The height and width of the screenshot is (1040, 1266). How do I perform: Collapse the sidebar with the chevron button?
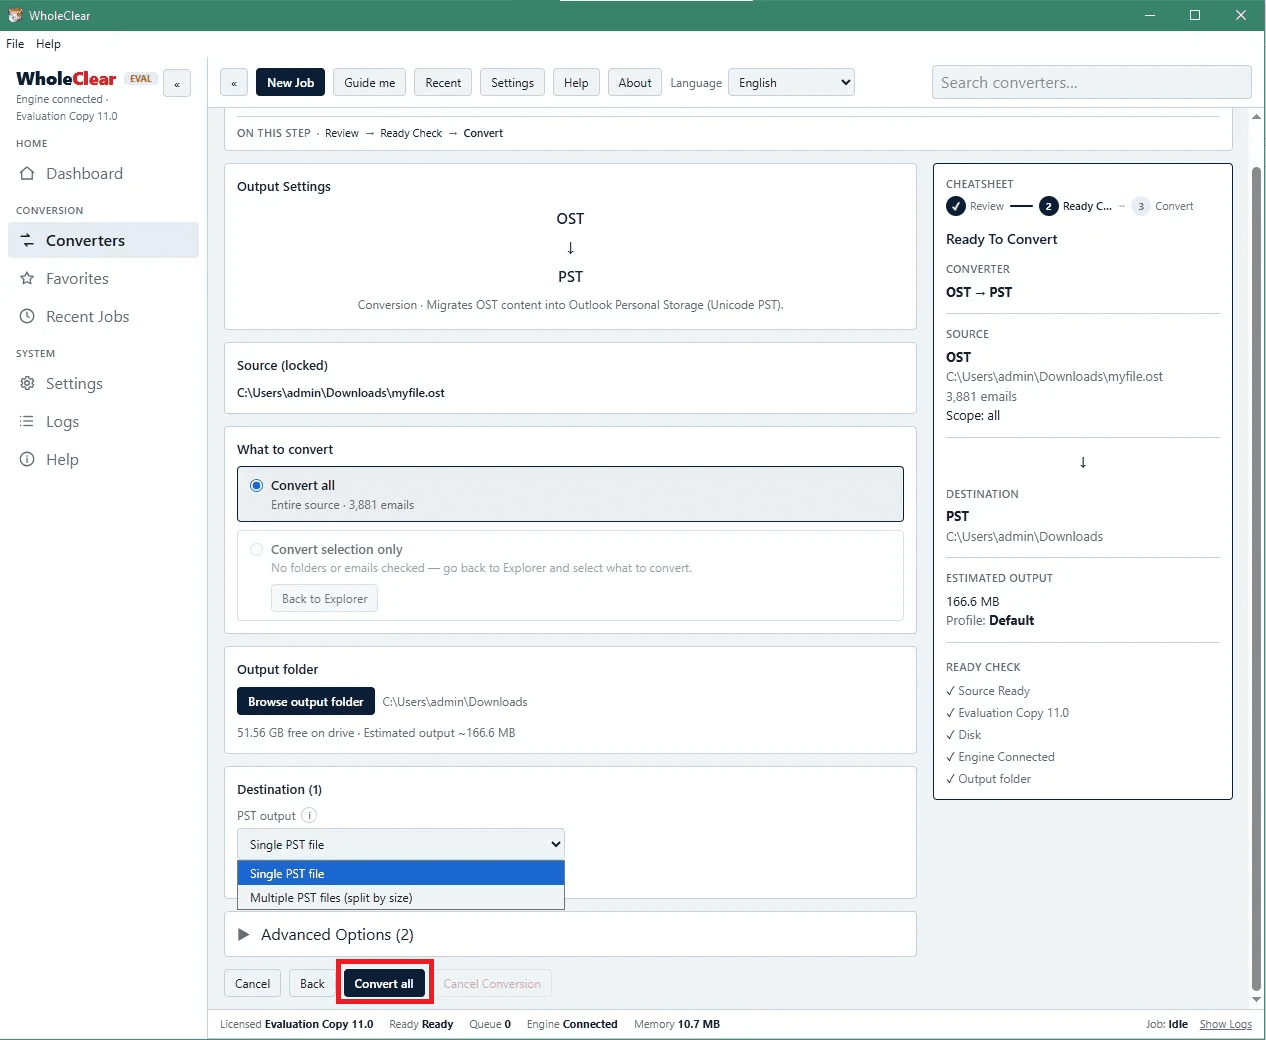click(177, 84)
